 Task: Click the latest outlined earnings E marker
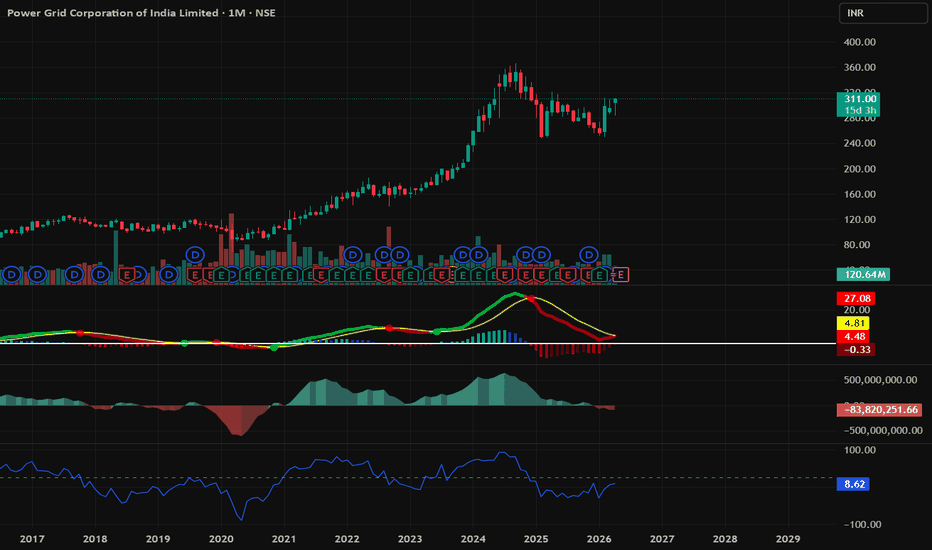621,275
